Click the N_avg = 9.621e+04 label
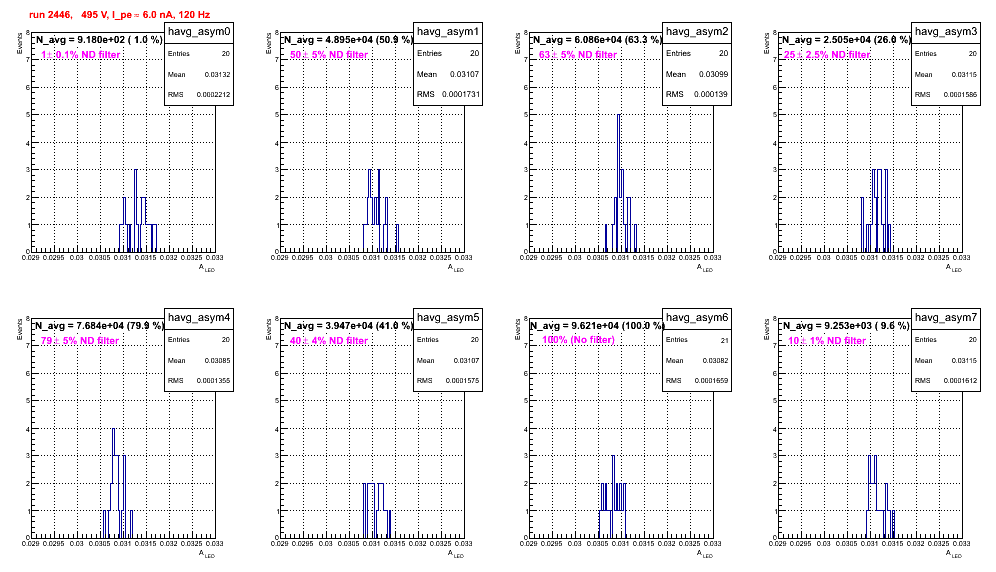The height and width of the screenshot is (572, 996). [x=596, y=325]
